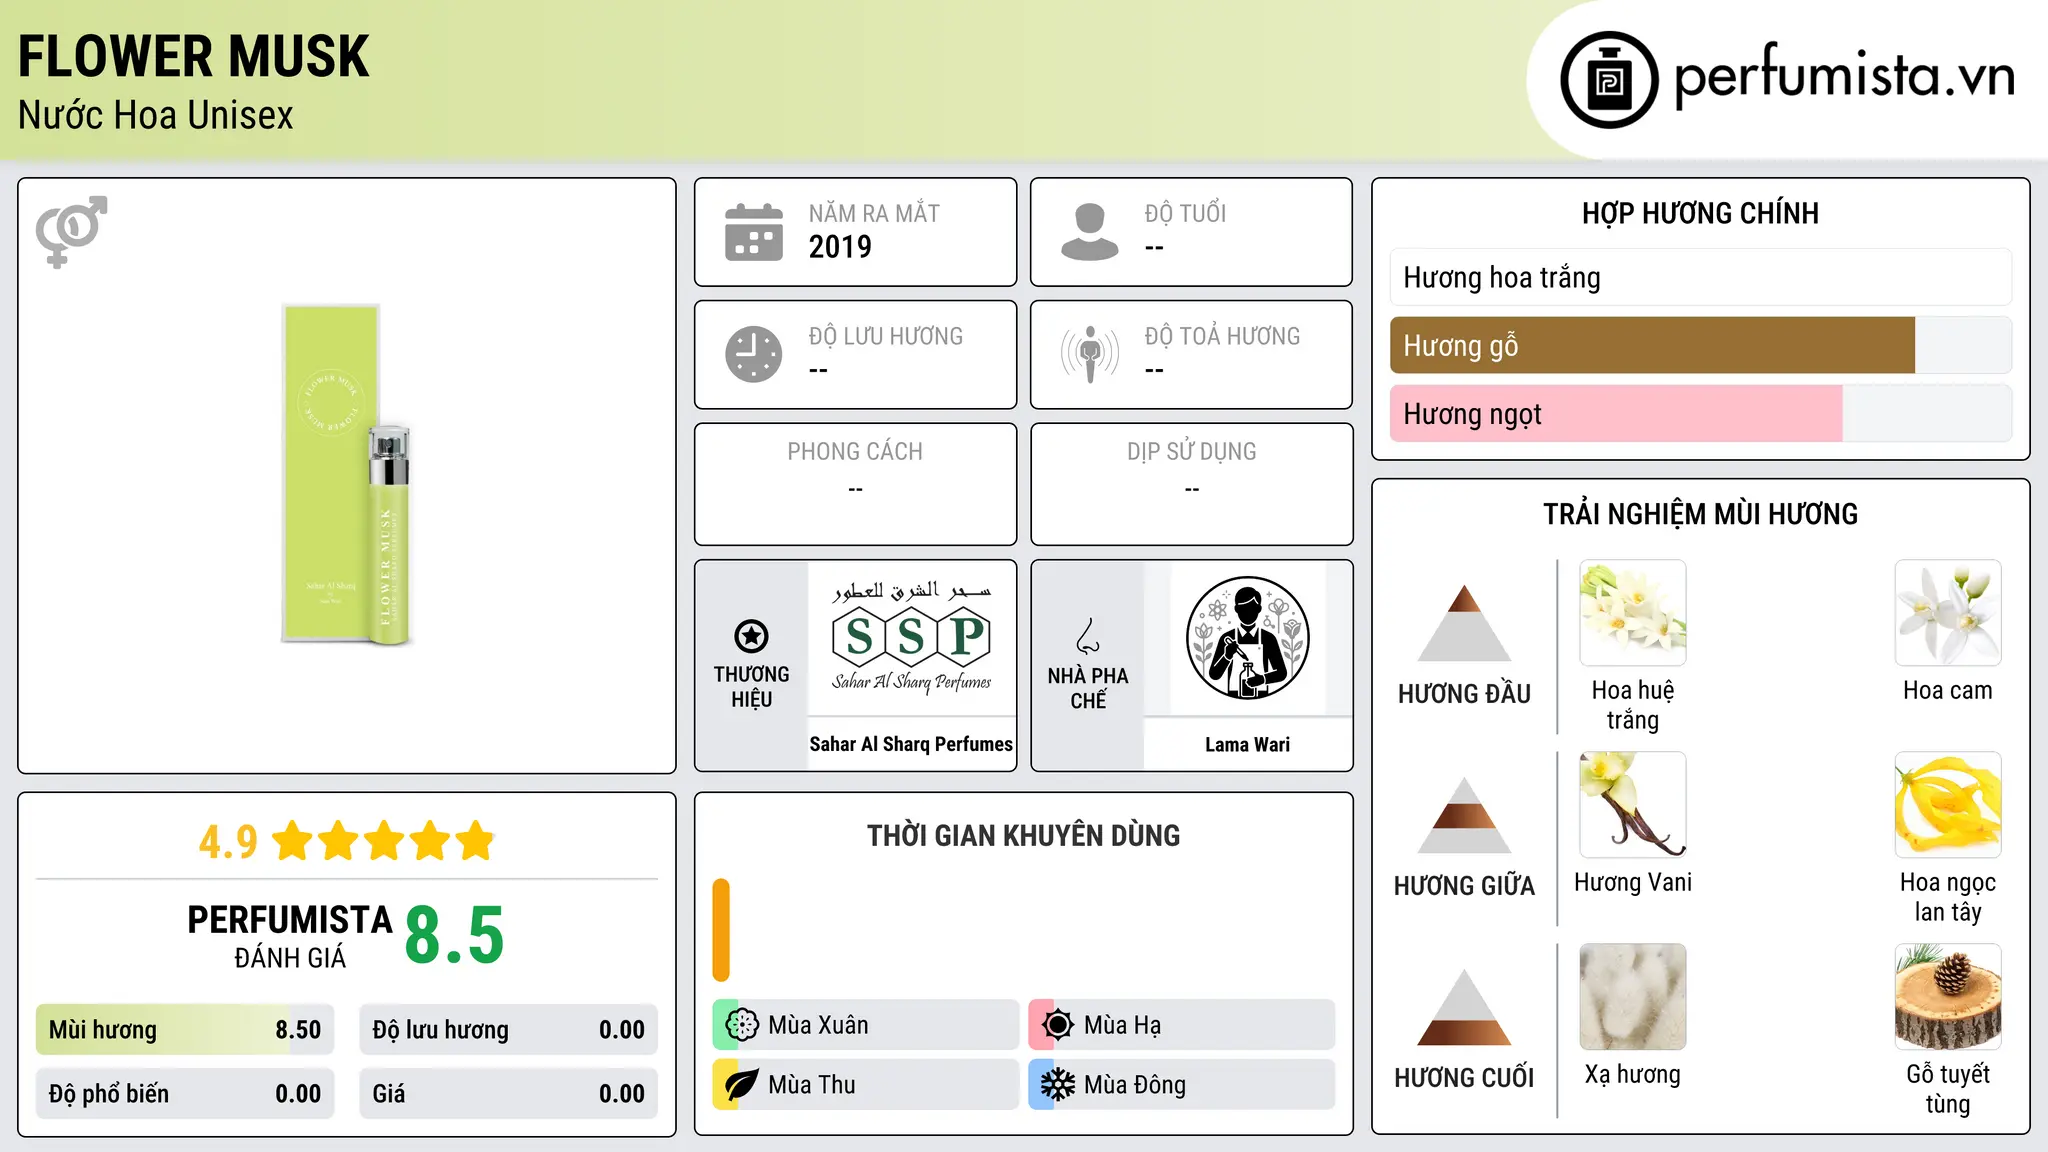Click the person icon beside Độ tuổi
Viewport: 2048px width, 1152px height.
[1090, 232]
